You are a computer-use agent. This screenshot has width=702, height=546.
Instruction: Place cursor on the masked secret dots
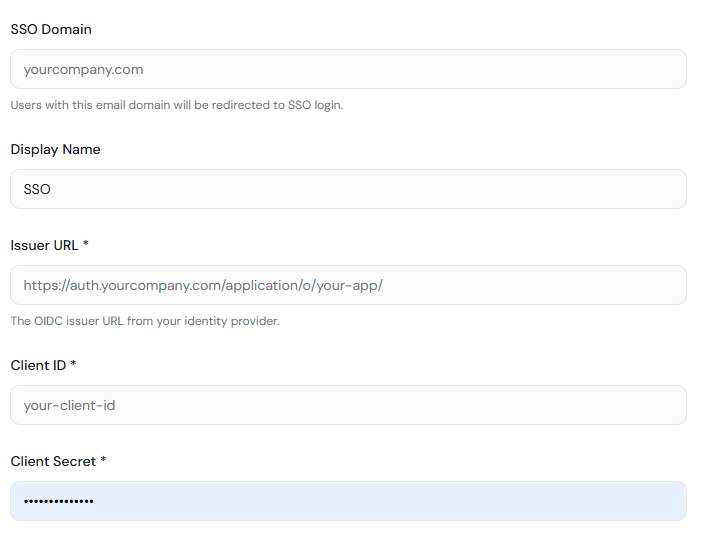tap(58, 501)
